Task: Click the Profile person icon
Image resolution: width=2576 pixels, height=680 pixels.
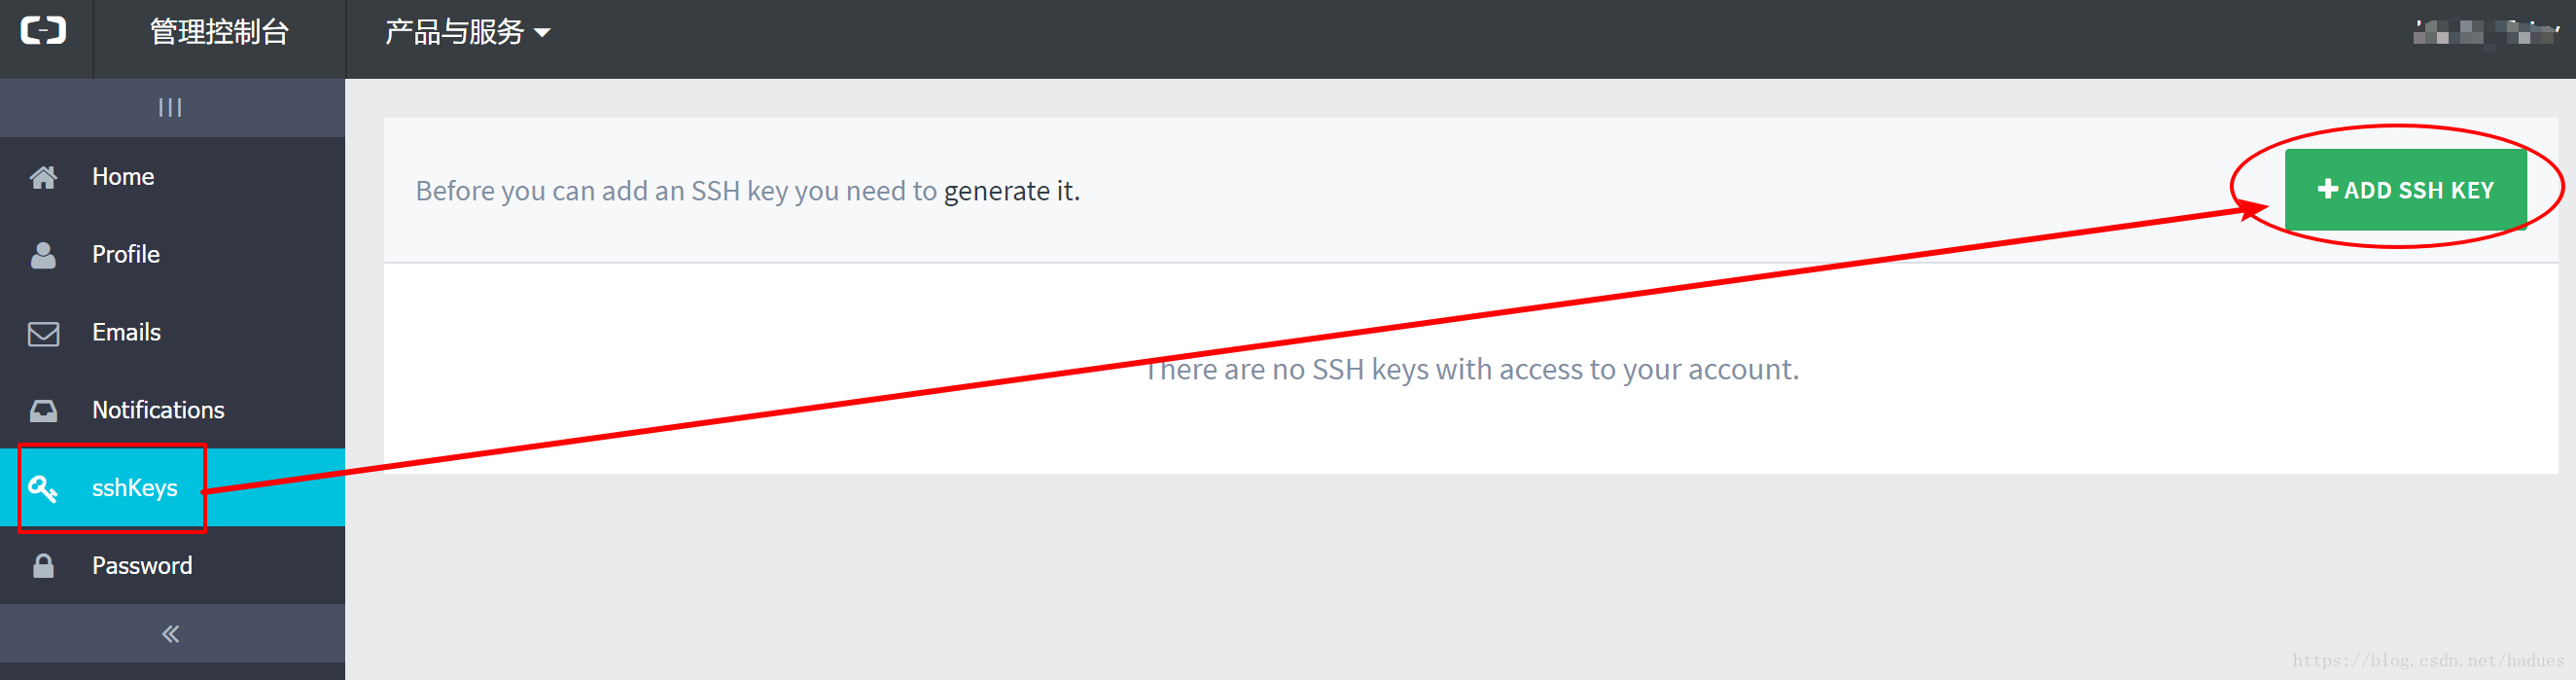Action: point(43,255)
